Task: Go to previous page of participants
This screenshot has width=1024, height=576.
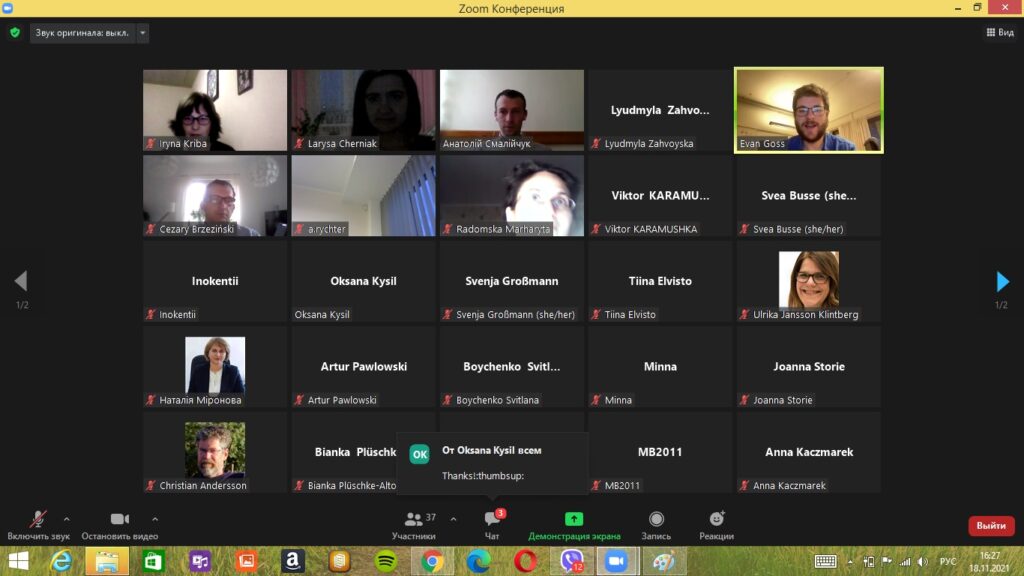Action: point(21,282)
